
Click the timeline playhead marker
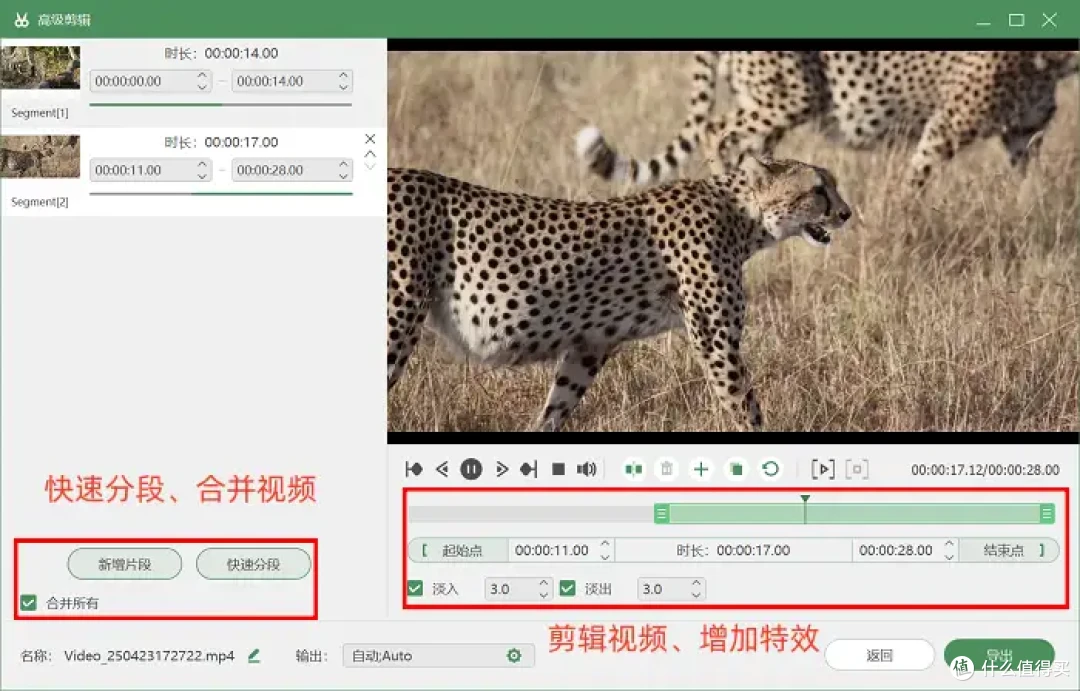coord(804,499)
